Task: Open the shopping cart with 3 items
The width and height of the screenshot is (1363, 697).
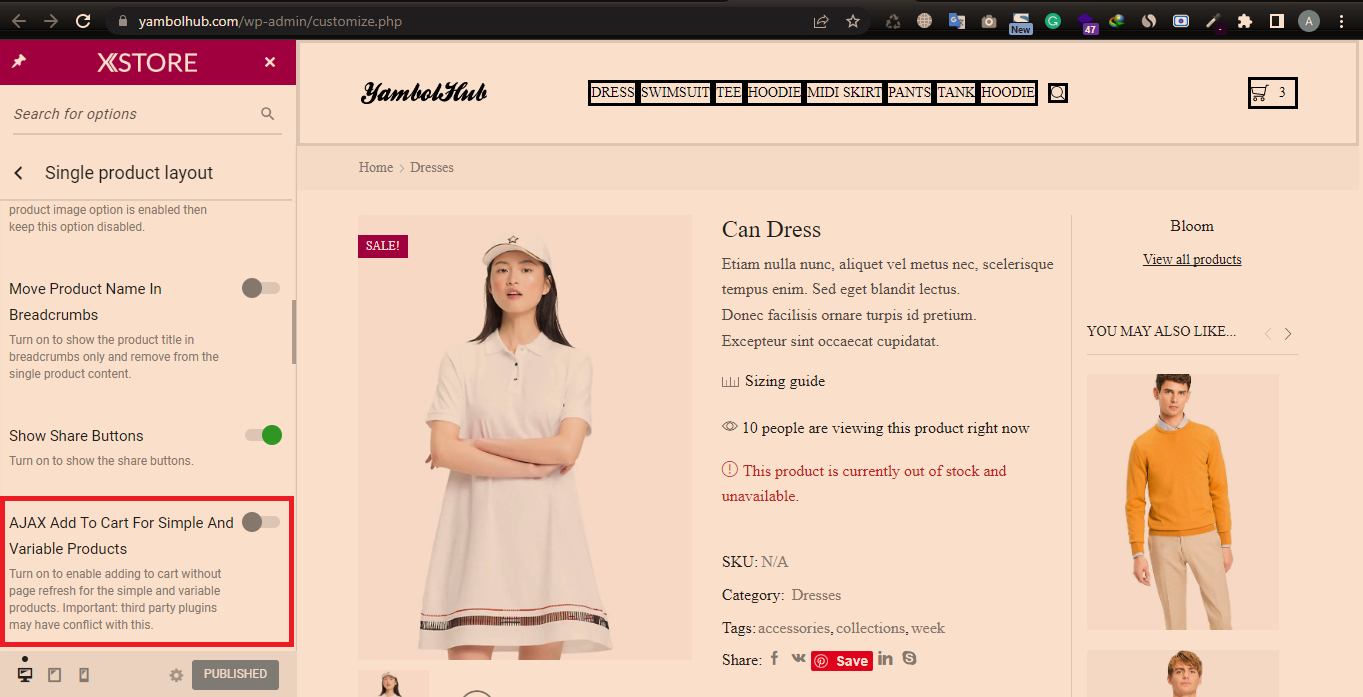Action: click(1272, 93)
